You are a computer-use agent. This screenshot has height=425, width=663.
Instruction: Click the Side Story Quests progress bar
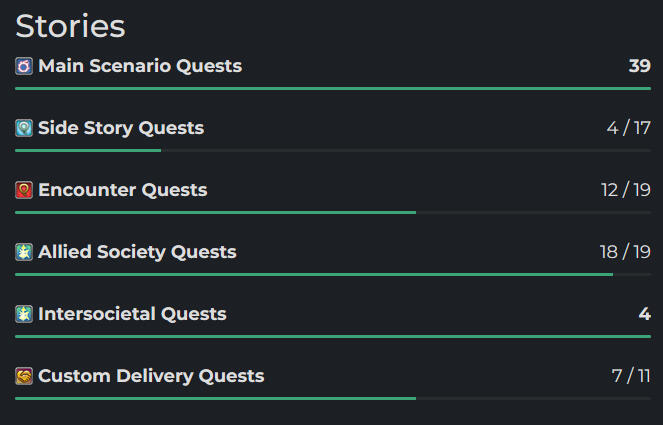333,151
